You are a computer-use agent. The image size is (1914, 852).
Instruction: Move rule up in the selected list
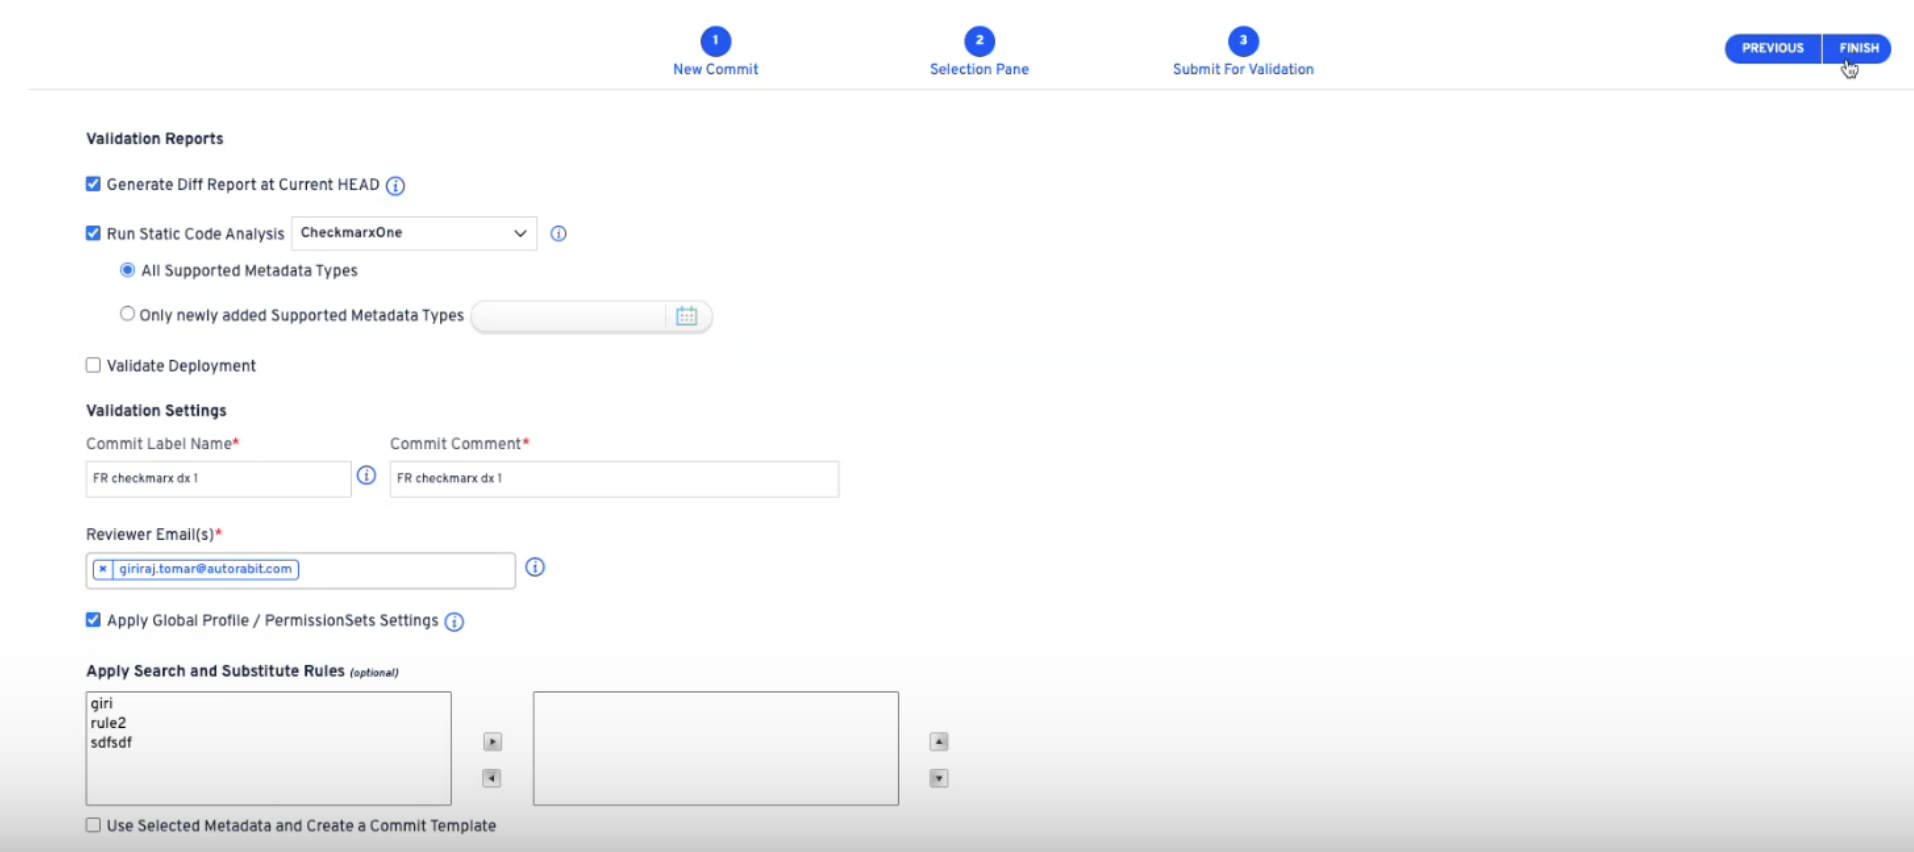tap(938, 742)
